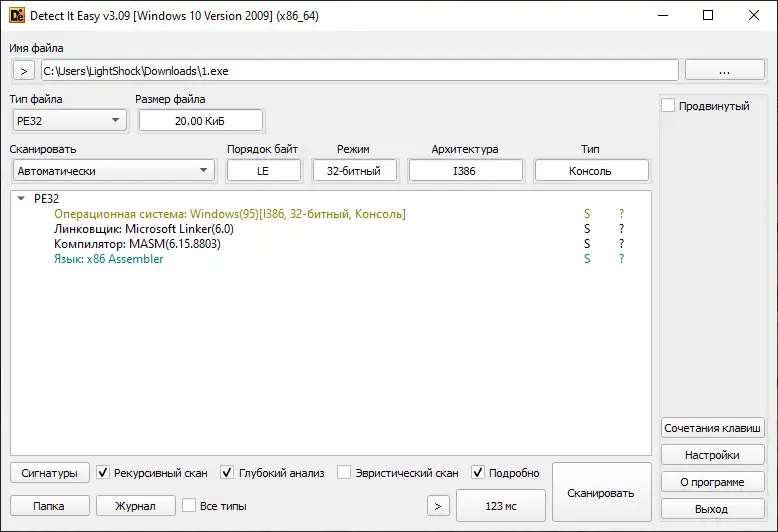Click ? in the Компилятор row

[621, 244]
